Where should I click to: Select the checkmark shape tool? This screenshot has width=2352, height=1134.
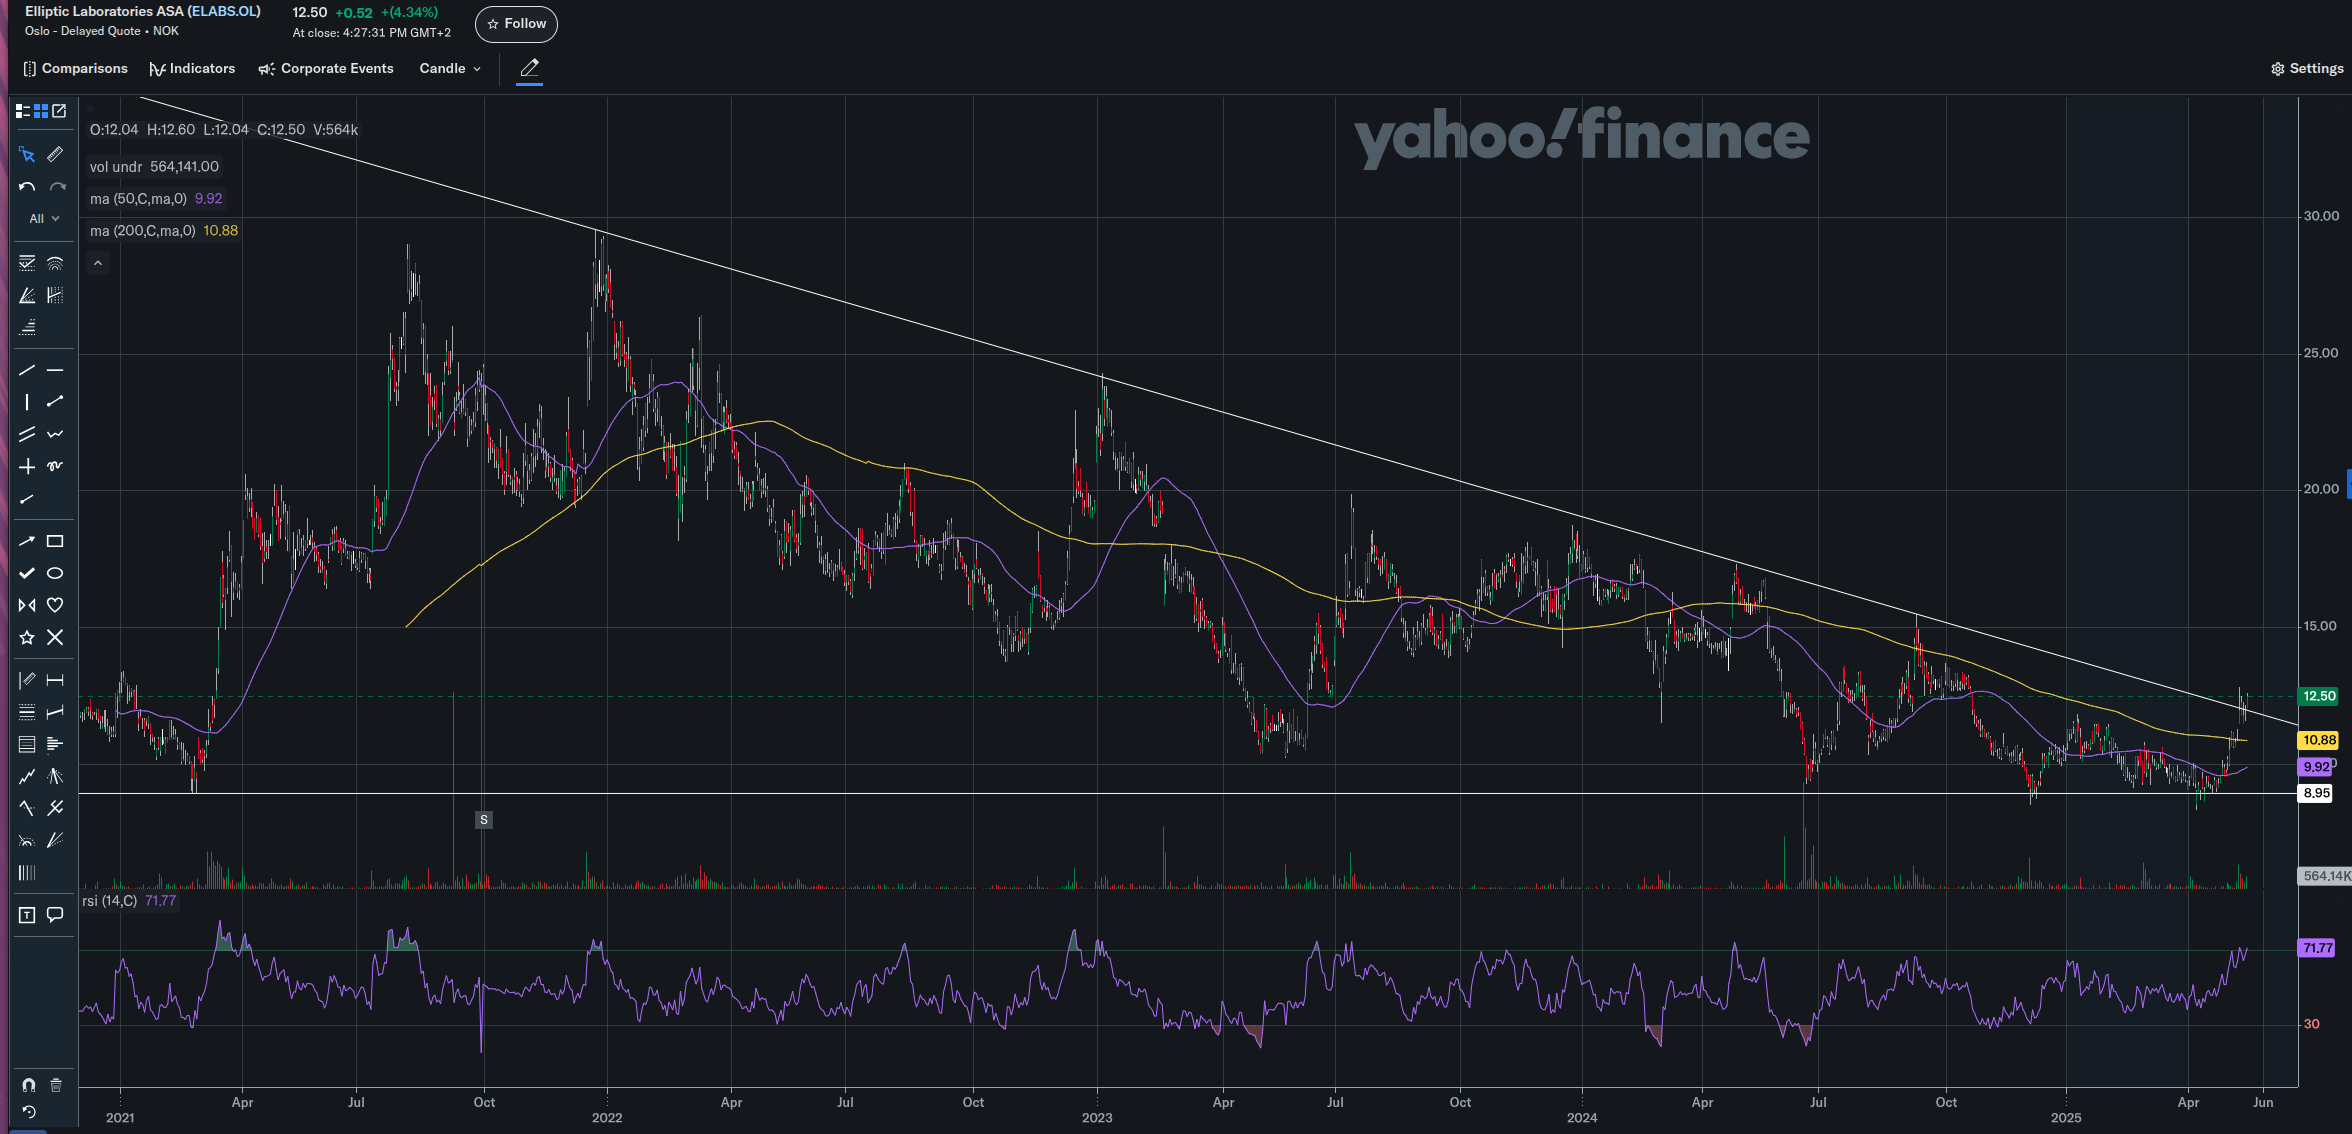[27, 573]
